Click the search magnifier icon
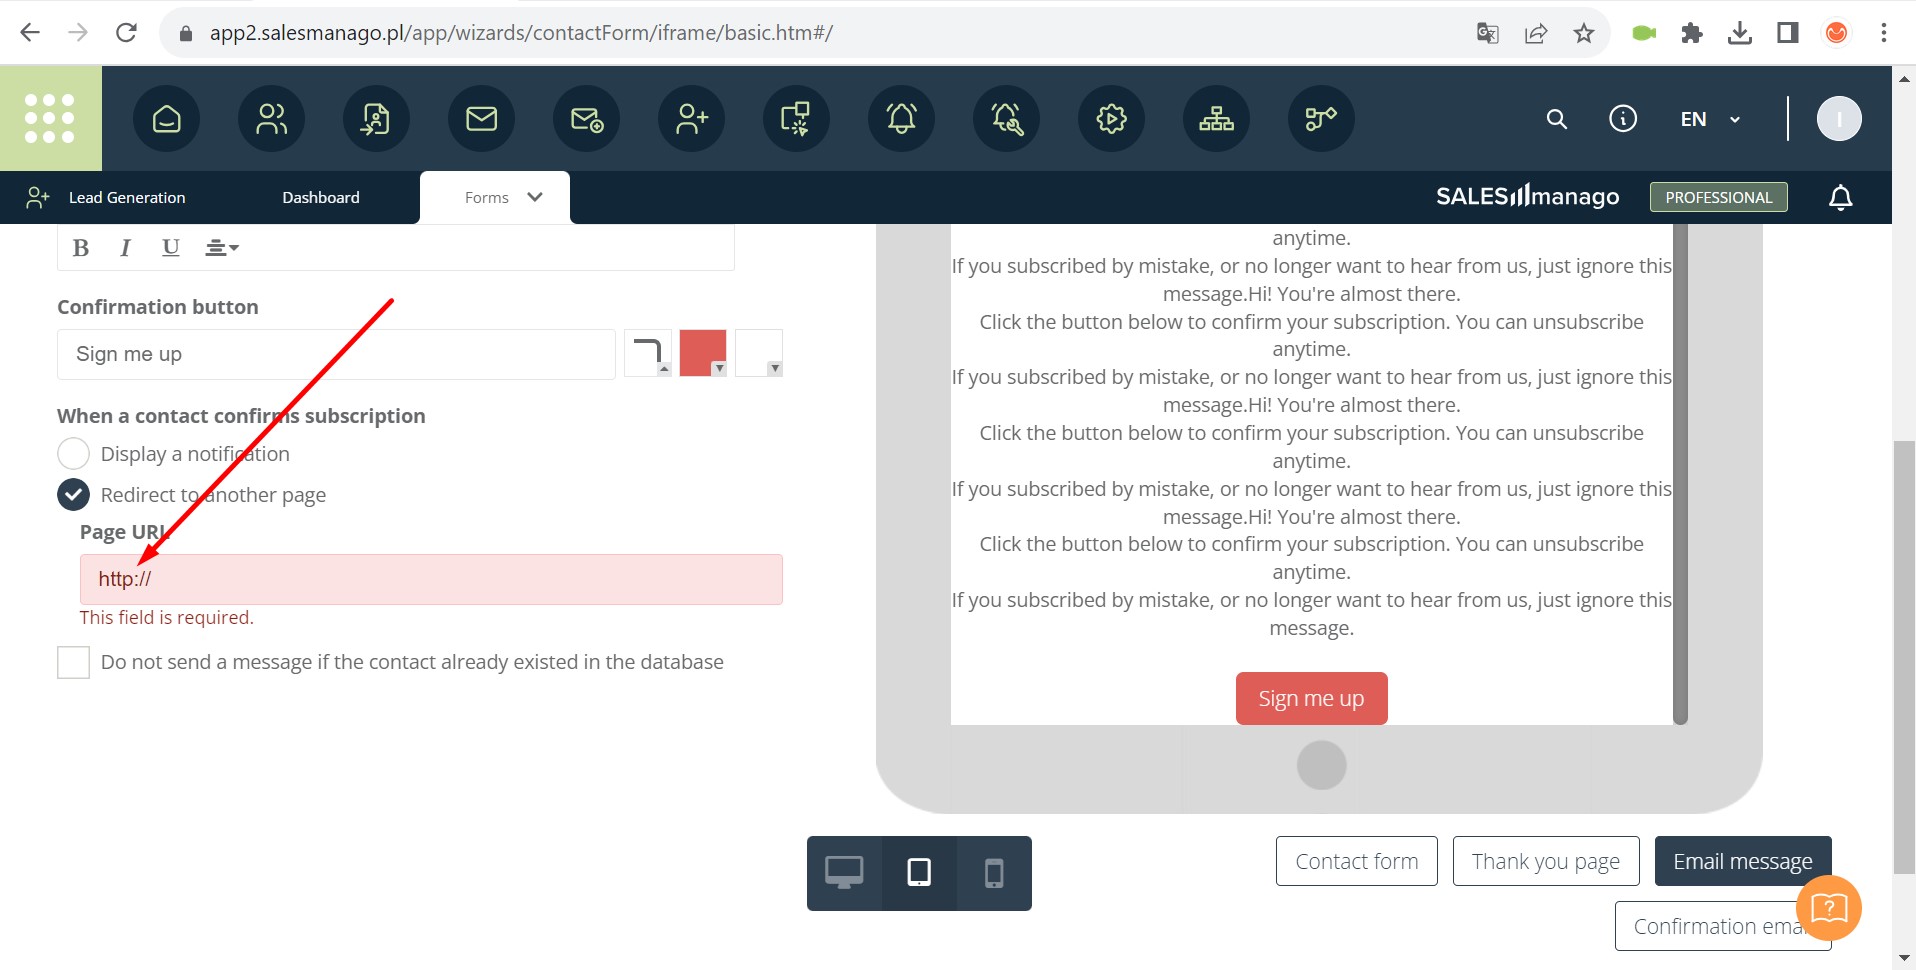 [x=1556, y=119]
